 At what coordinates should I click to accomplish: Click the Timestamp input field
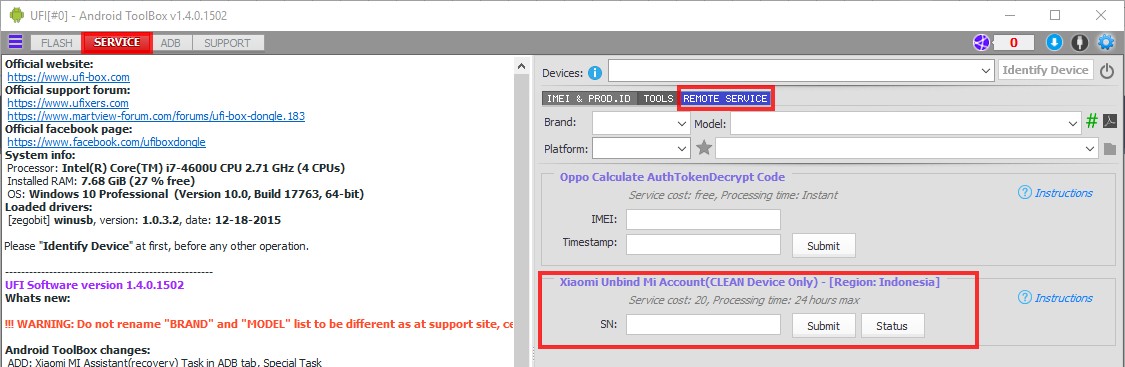[x=703, y=244]
